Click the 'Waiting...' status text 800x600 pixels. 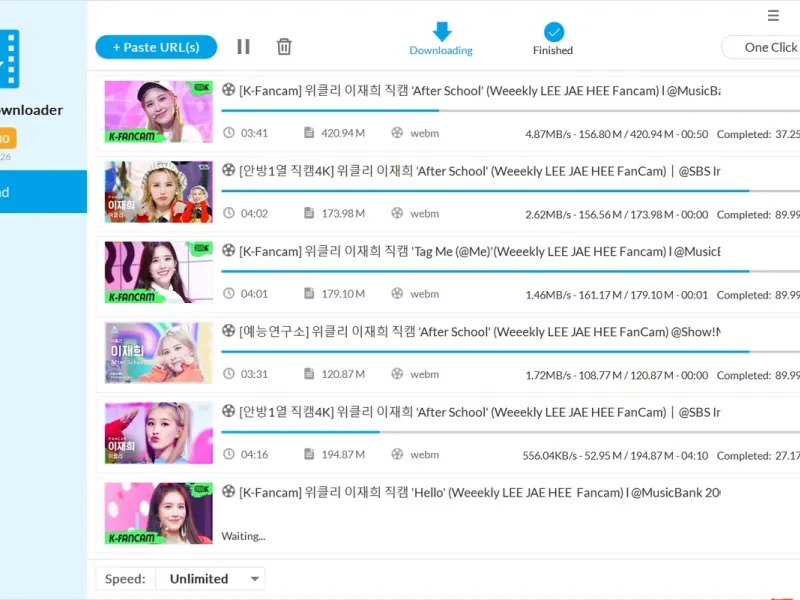(243, 536)
